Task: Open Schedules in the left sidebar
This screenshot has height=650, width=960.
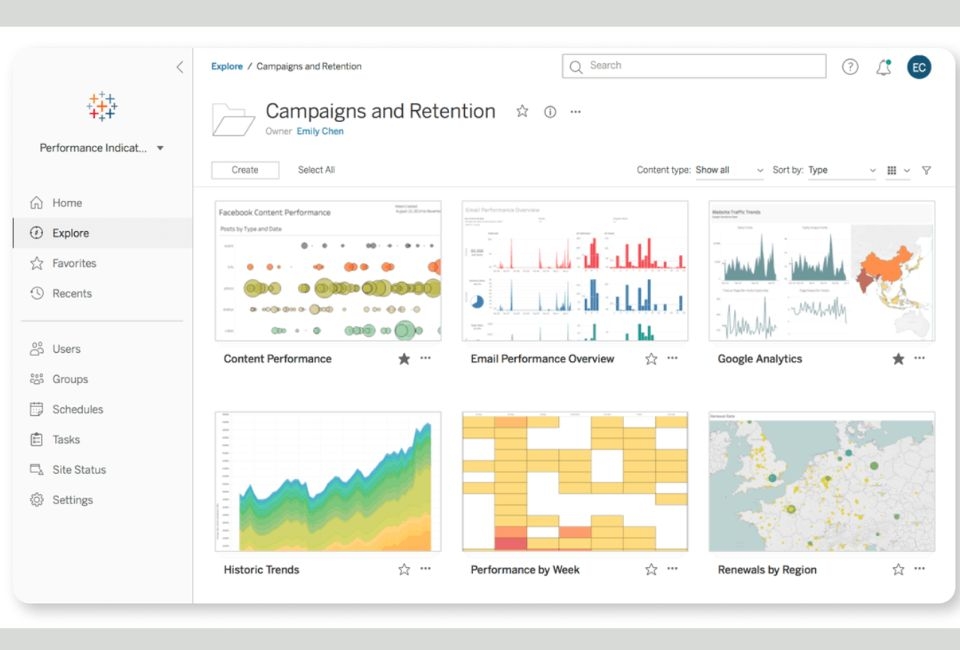Action: coord(76,409)
